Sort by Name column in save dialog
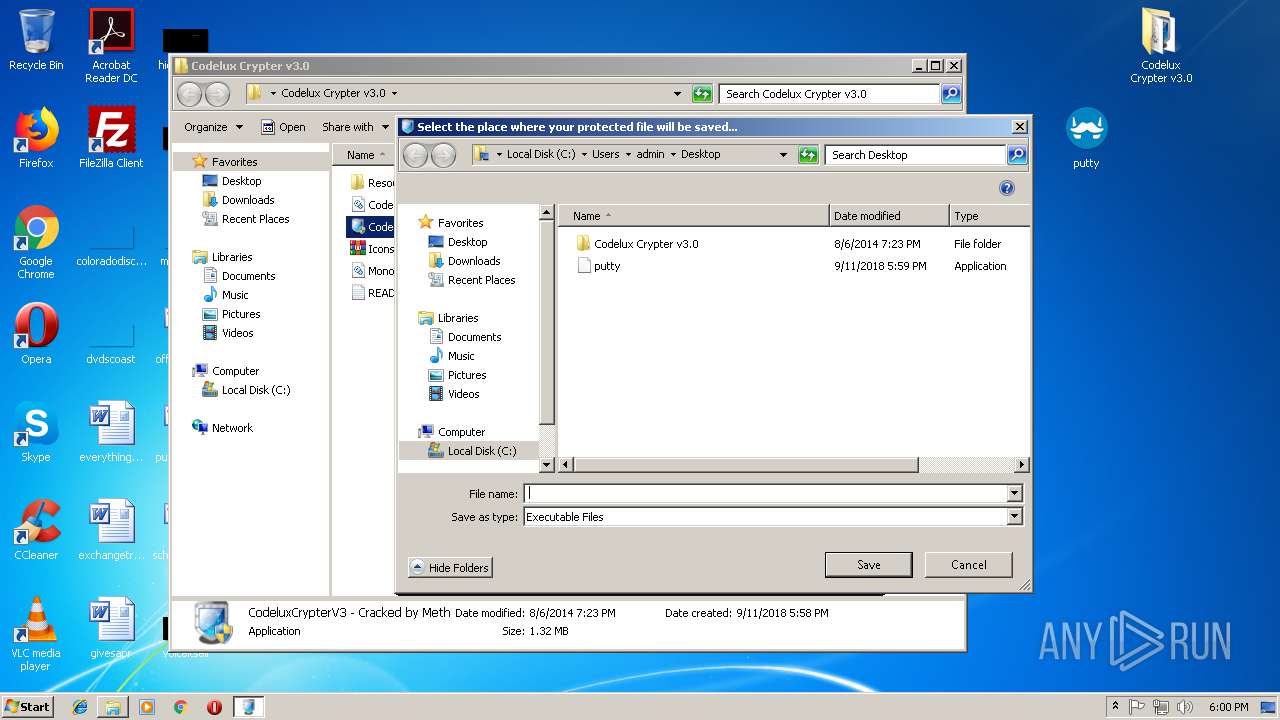The height and width of the screenshot is (720, 1280). click(693, 216)
